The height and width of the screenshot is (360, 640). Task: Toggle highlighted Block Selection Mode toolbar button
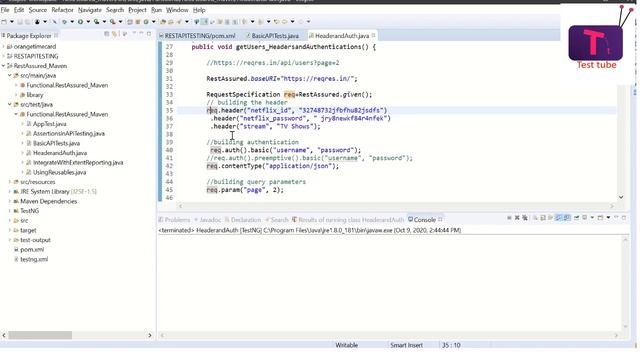204,22
